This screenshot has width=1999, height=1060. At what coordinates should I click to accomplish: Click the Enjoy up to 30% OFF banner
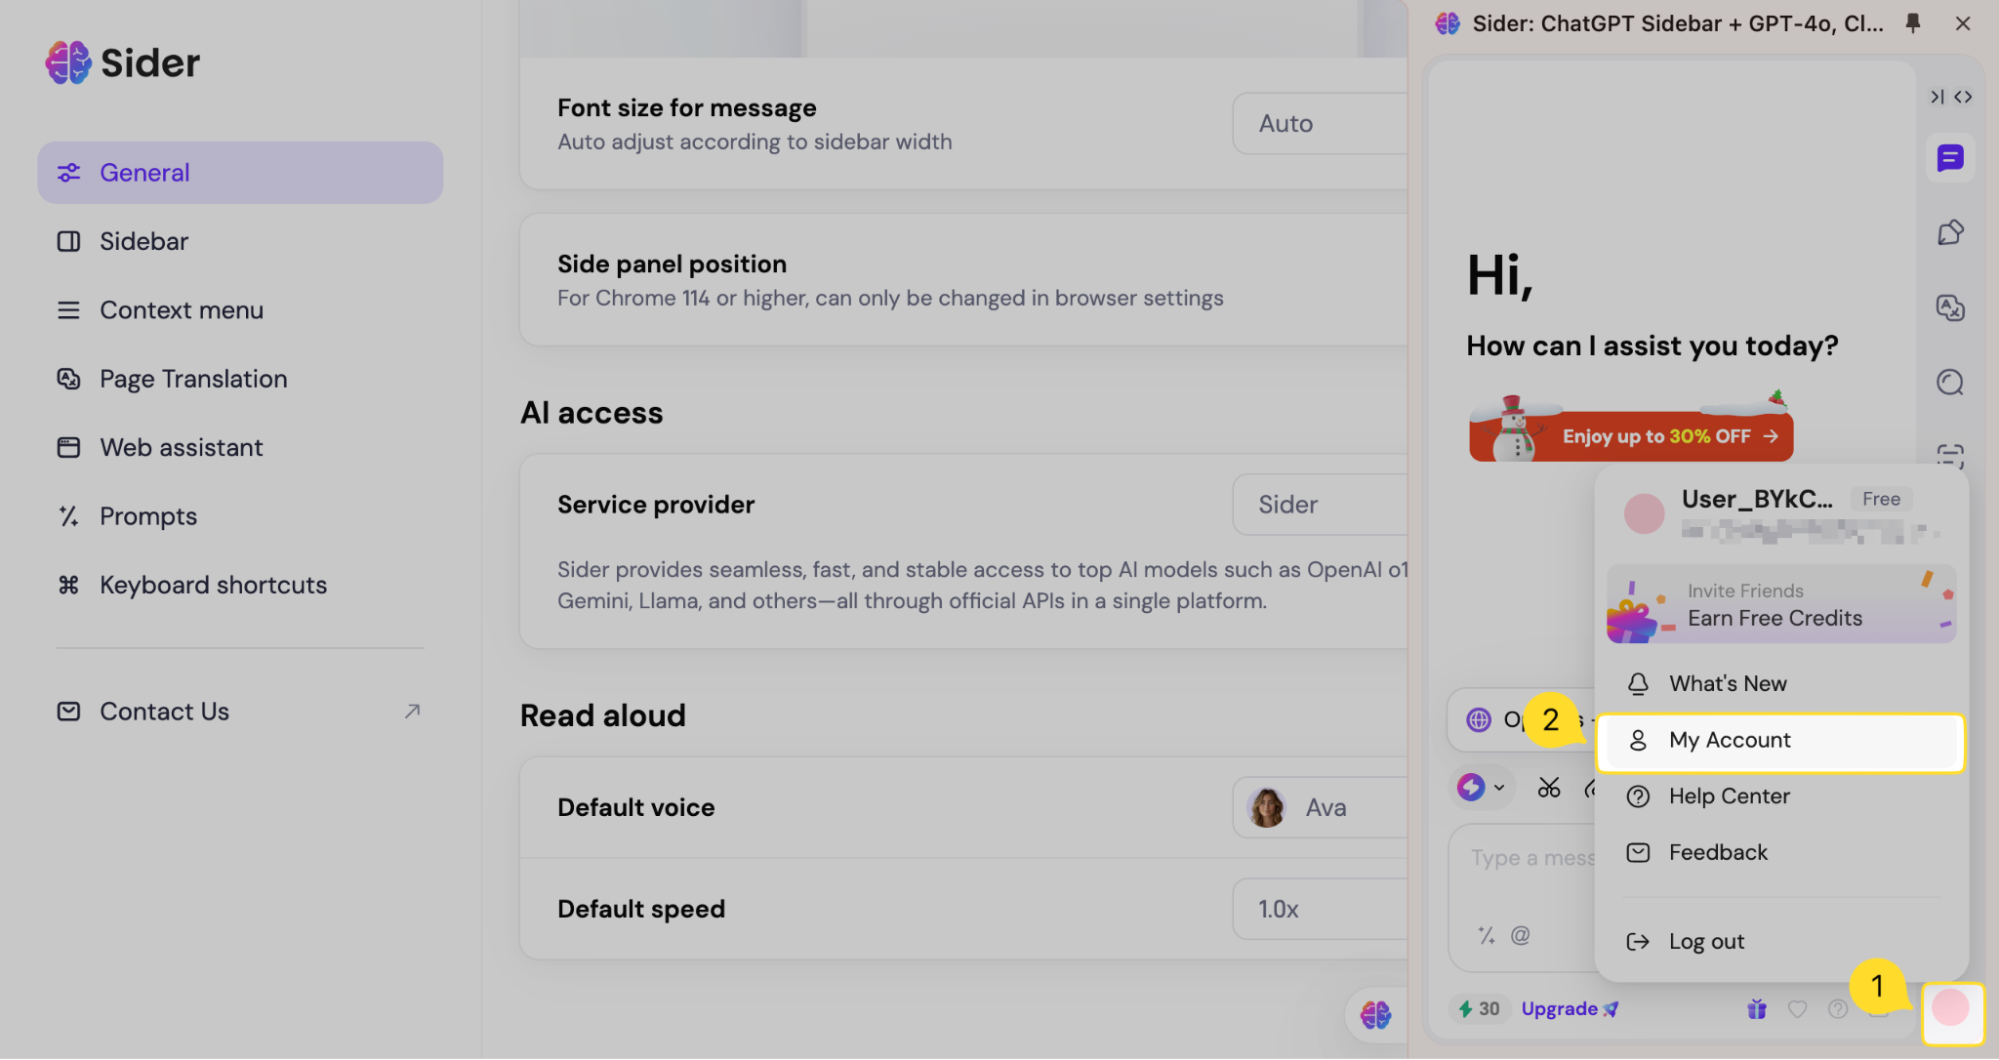point(1631,435)
